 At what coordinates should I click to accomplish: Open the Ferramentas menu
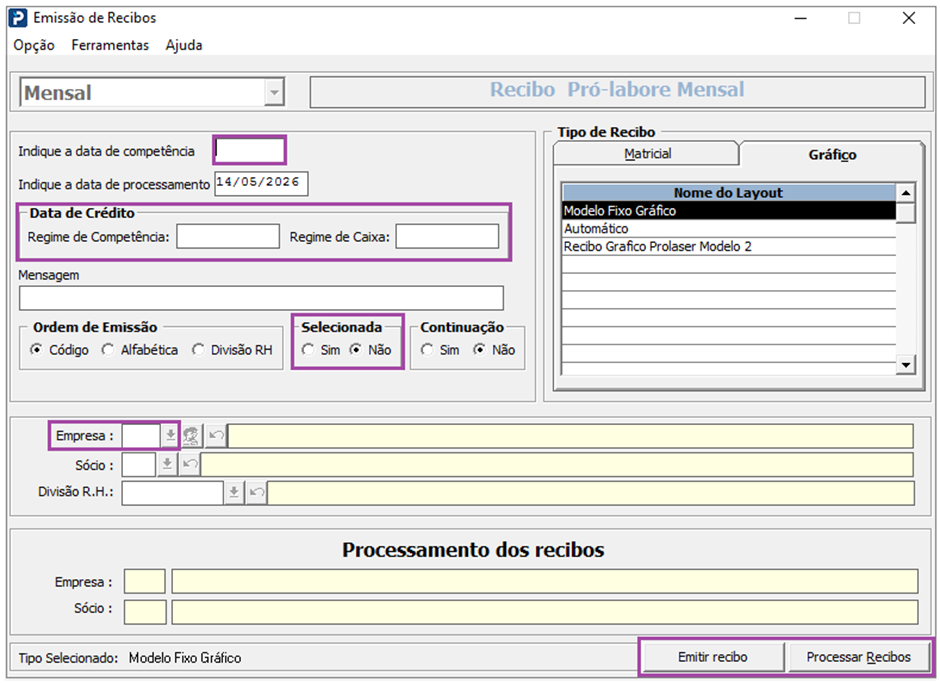point(110,45)
